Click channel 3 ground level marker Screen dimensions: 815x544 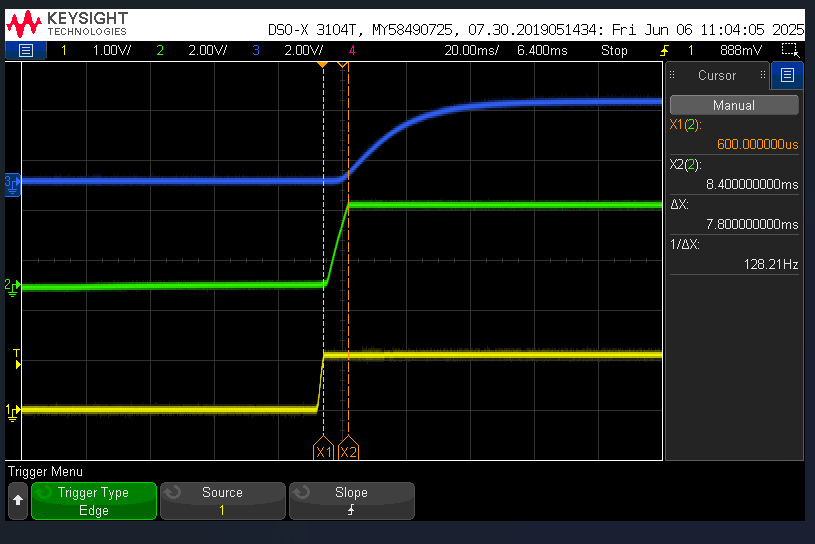pyautogui.click(x=12, y=184)
